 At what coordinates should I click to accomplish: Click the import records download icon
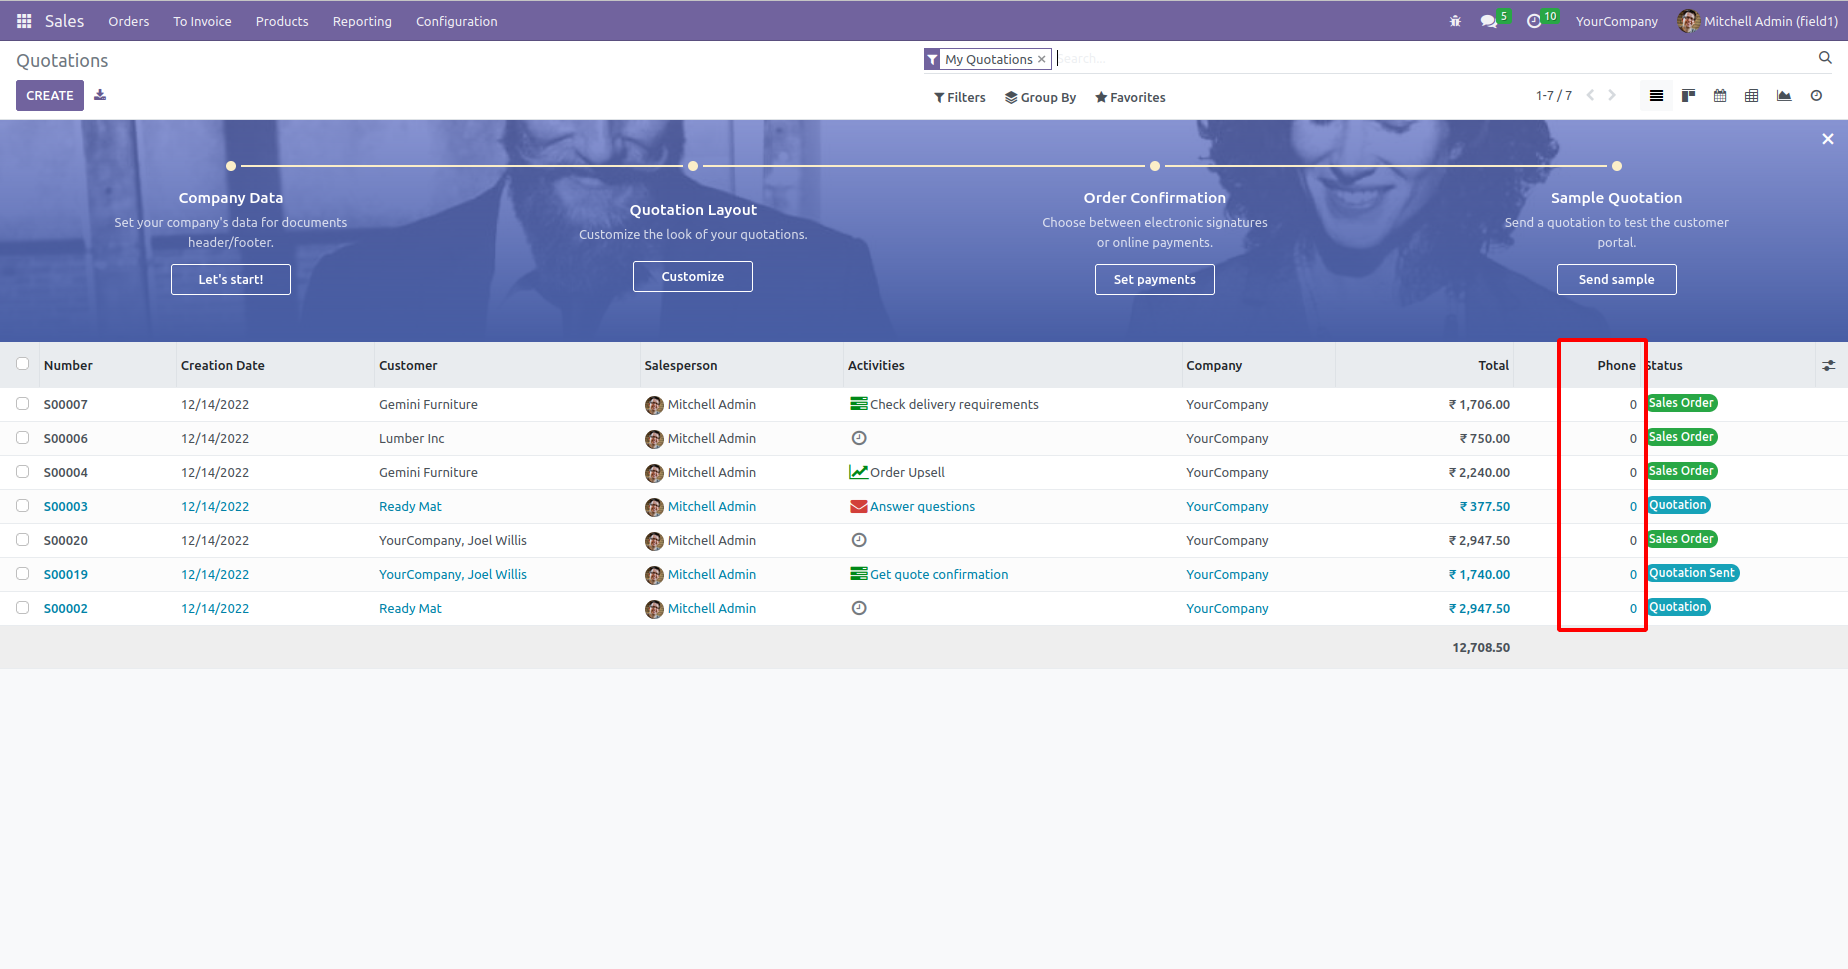click(100, 95)
